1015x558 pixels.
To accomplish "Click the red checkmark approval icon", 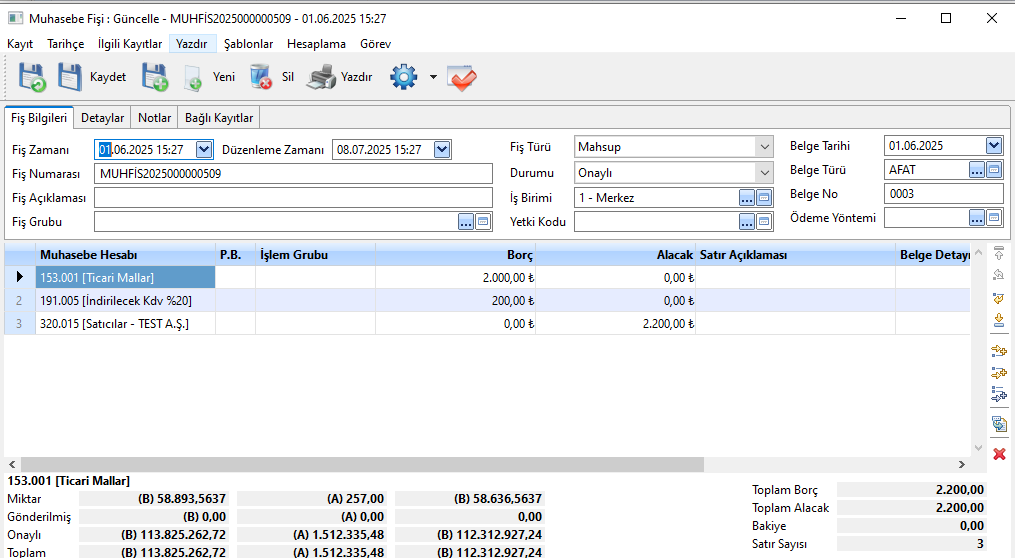I will pos(462,77).
